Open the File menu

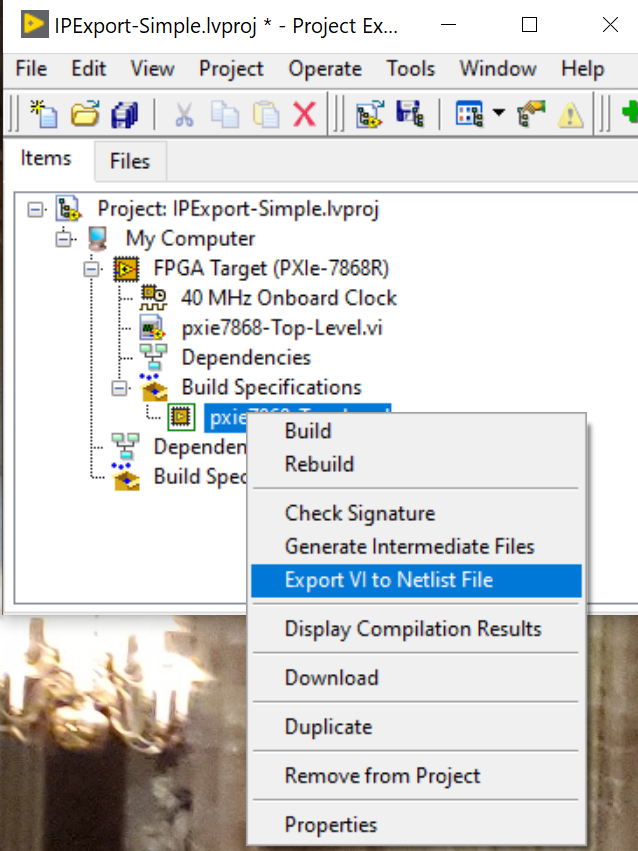point(31,69)
